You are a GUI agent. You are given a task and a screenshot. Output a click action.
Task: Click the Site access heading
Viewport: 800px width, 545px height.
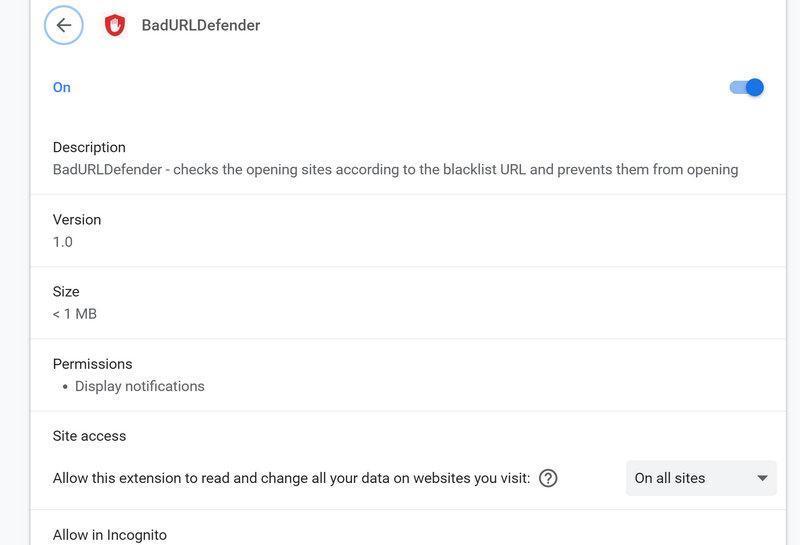[89, 436]
